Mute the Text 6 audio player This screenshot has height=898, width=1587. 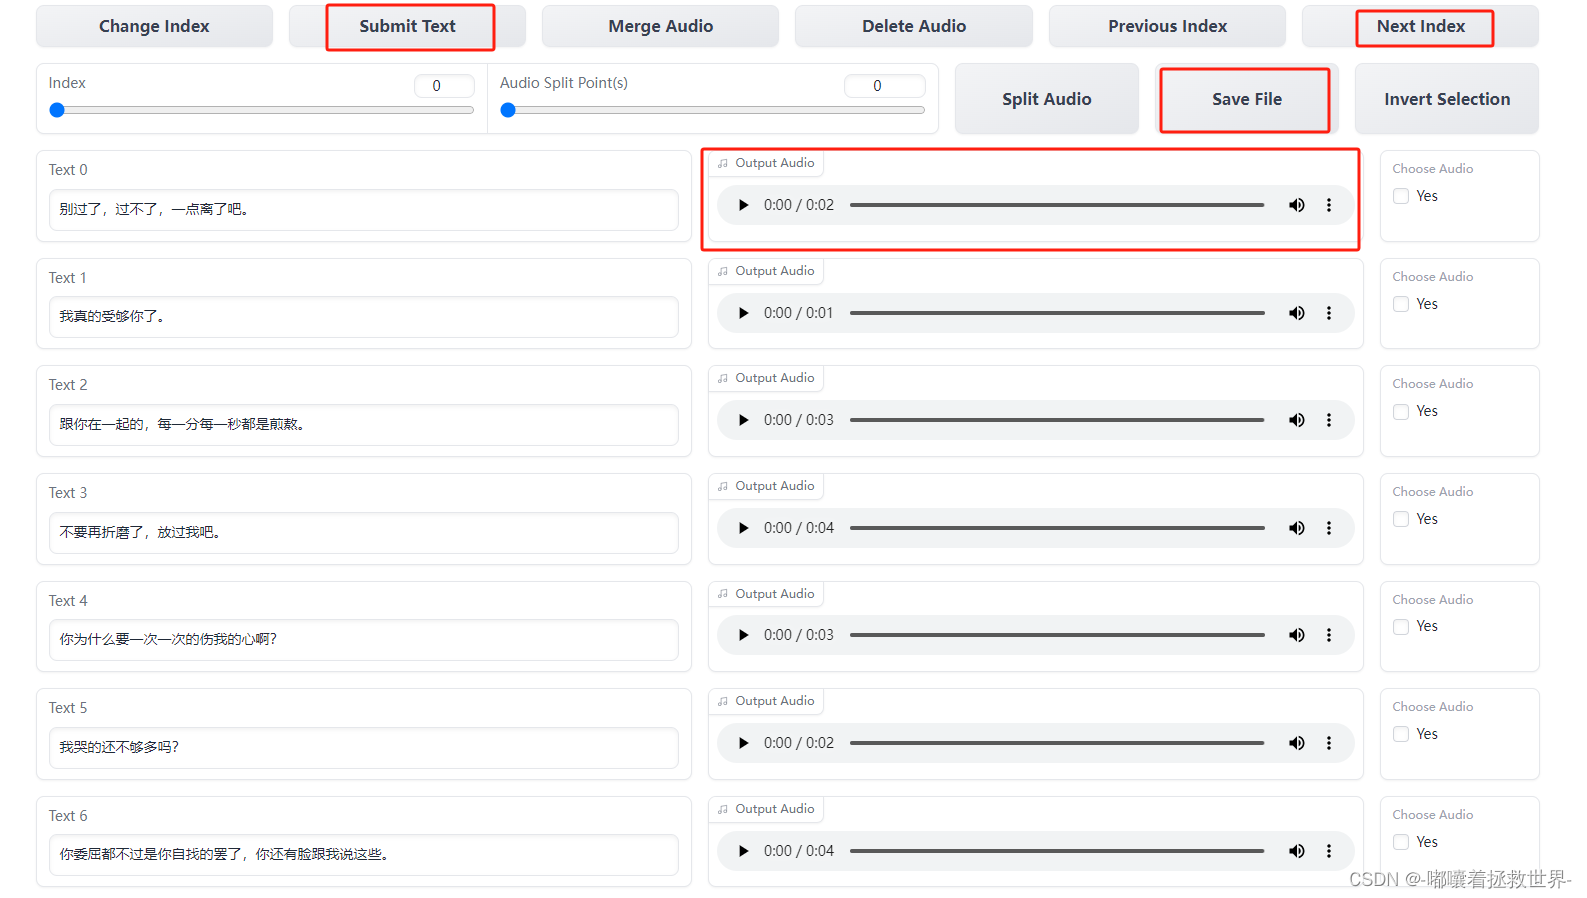1297,851
